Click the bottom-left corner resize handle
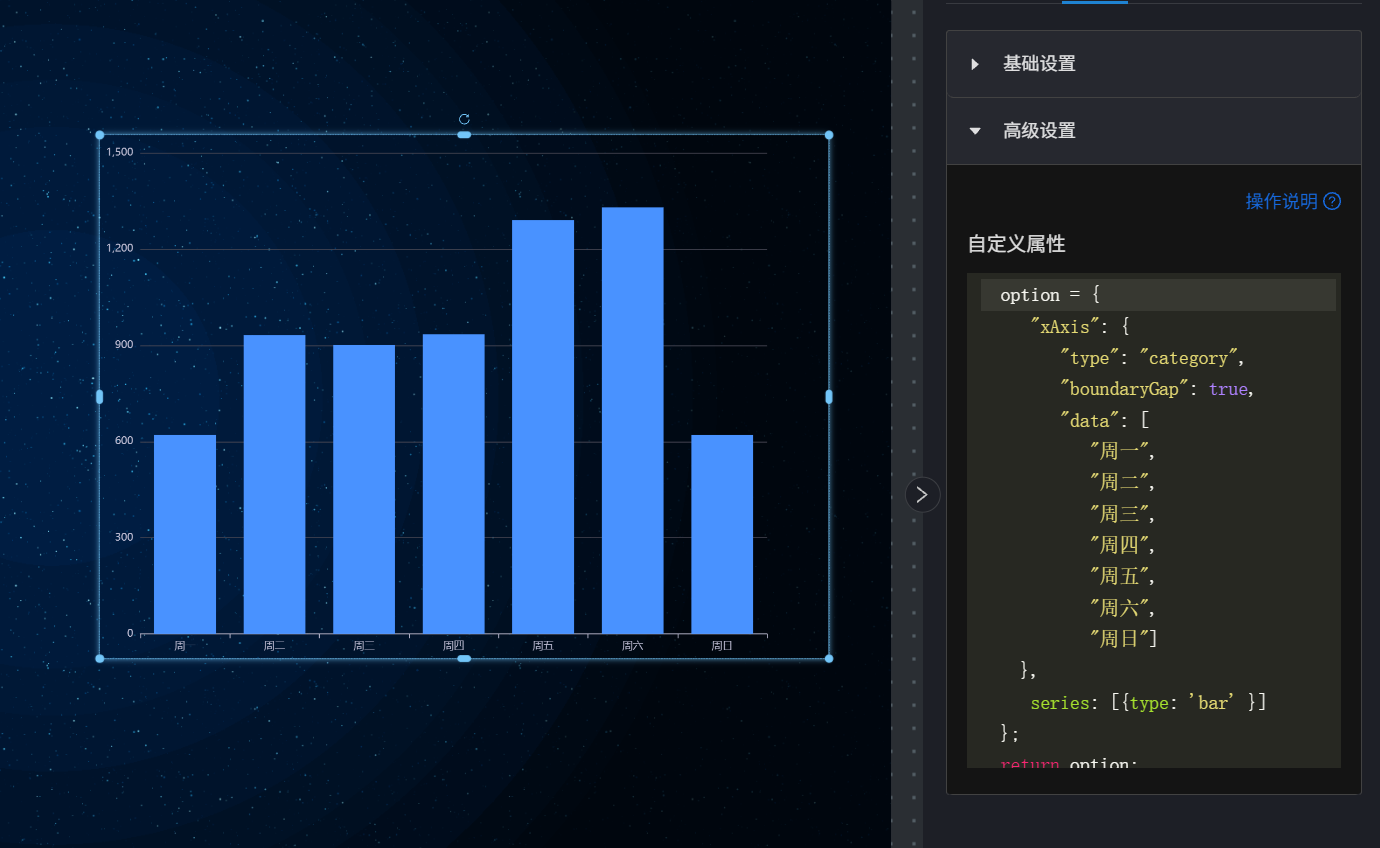Image resolution: width=1380 pixels, height=848 pixels. pyautogui.click(x=99, y=658)
